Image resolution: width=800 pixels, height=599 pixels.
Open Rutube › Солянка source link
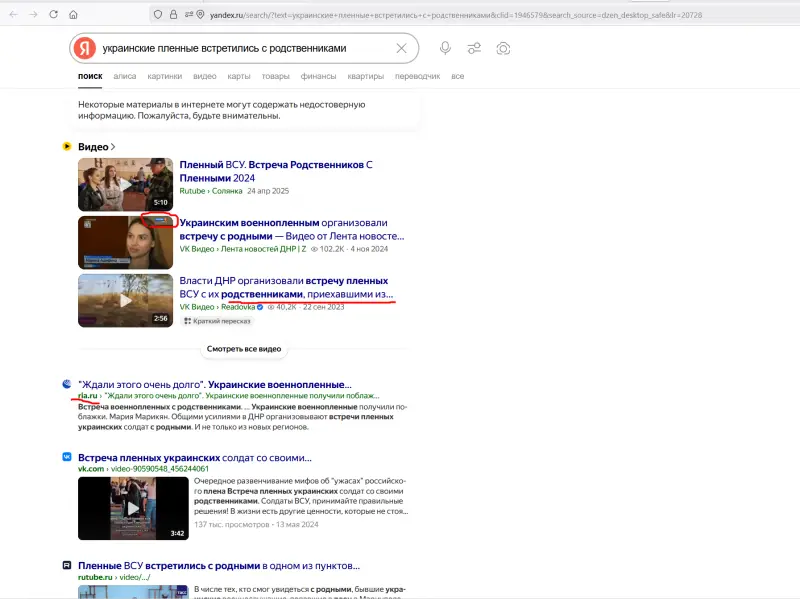211,191
